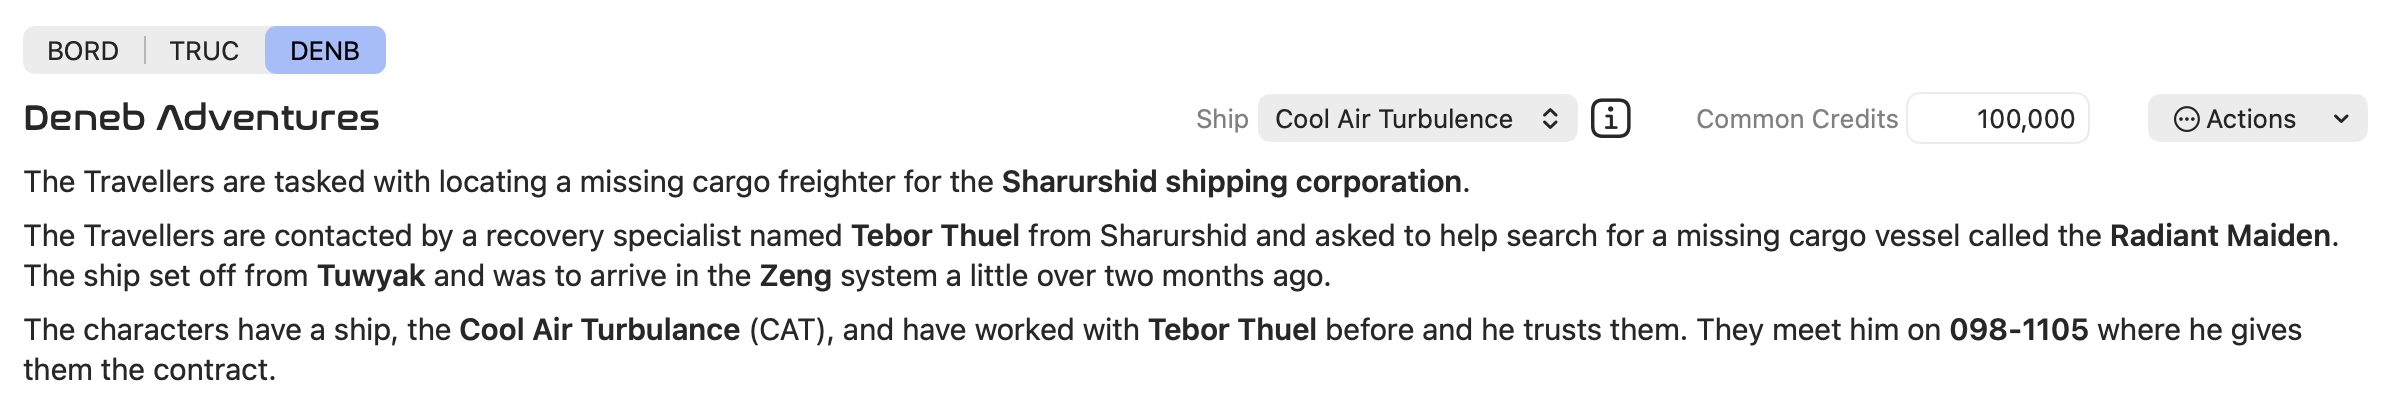Click the Common Credits label

1797,119
